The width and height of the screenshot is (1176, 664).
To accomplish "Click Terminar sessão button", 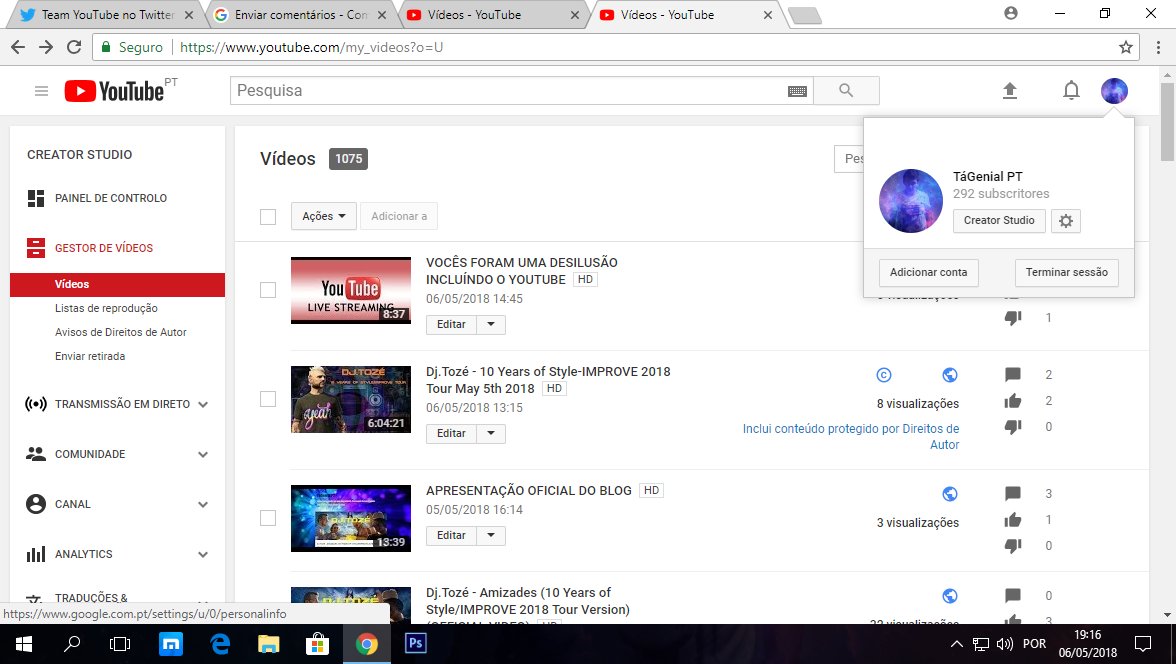I will (1066, 272).
